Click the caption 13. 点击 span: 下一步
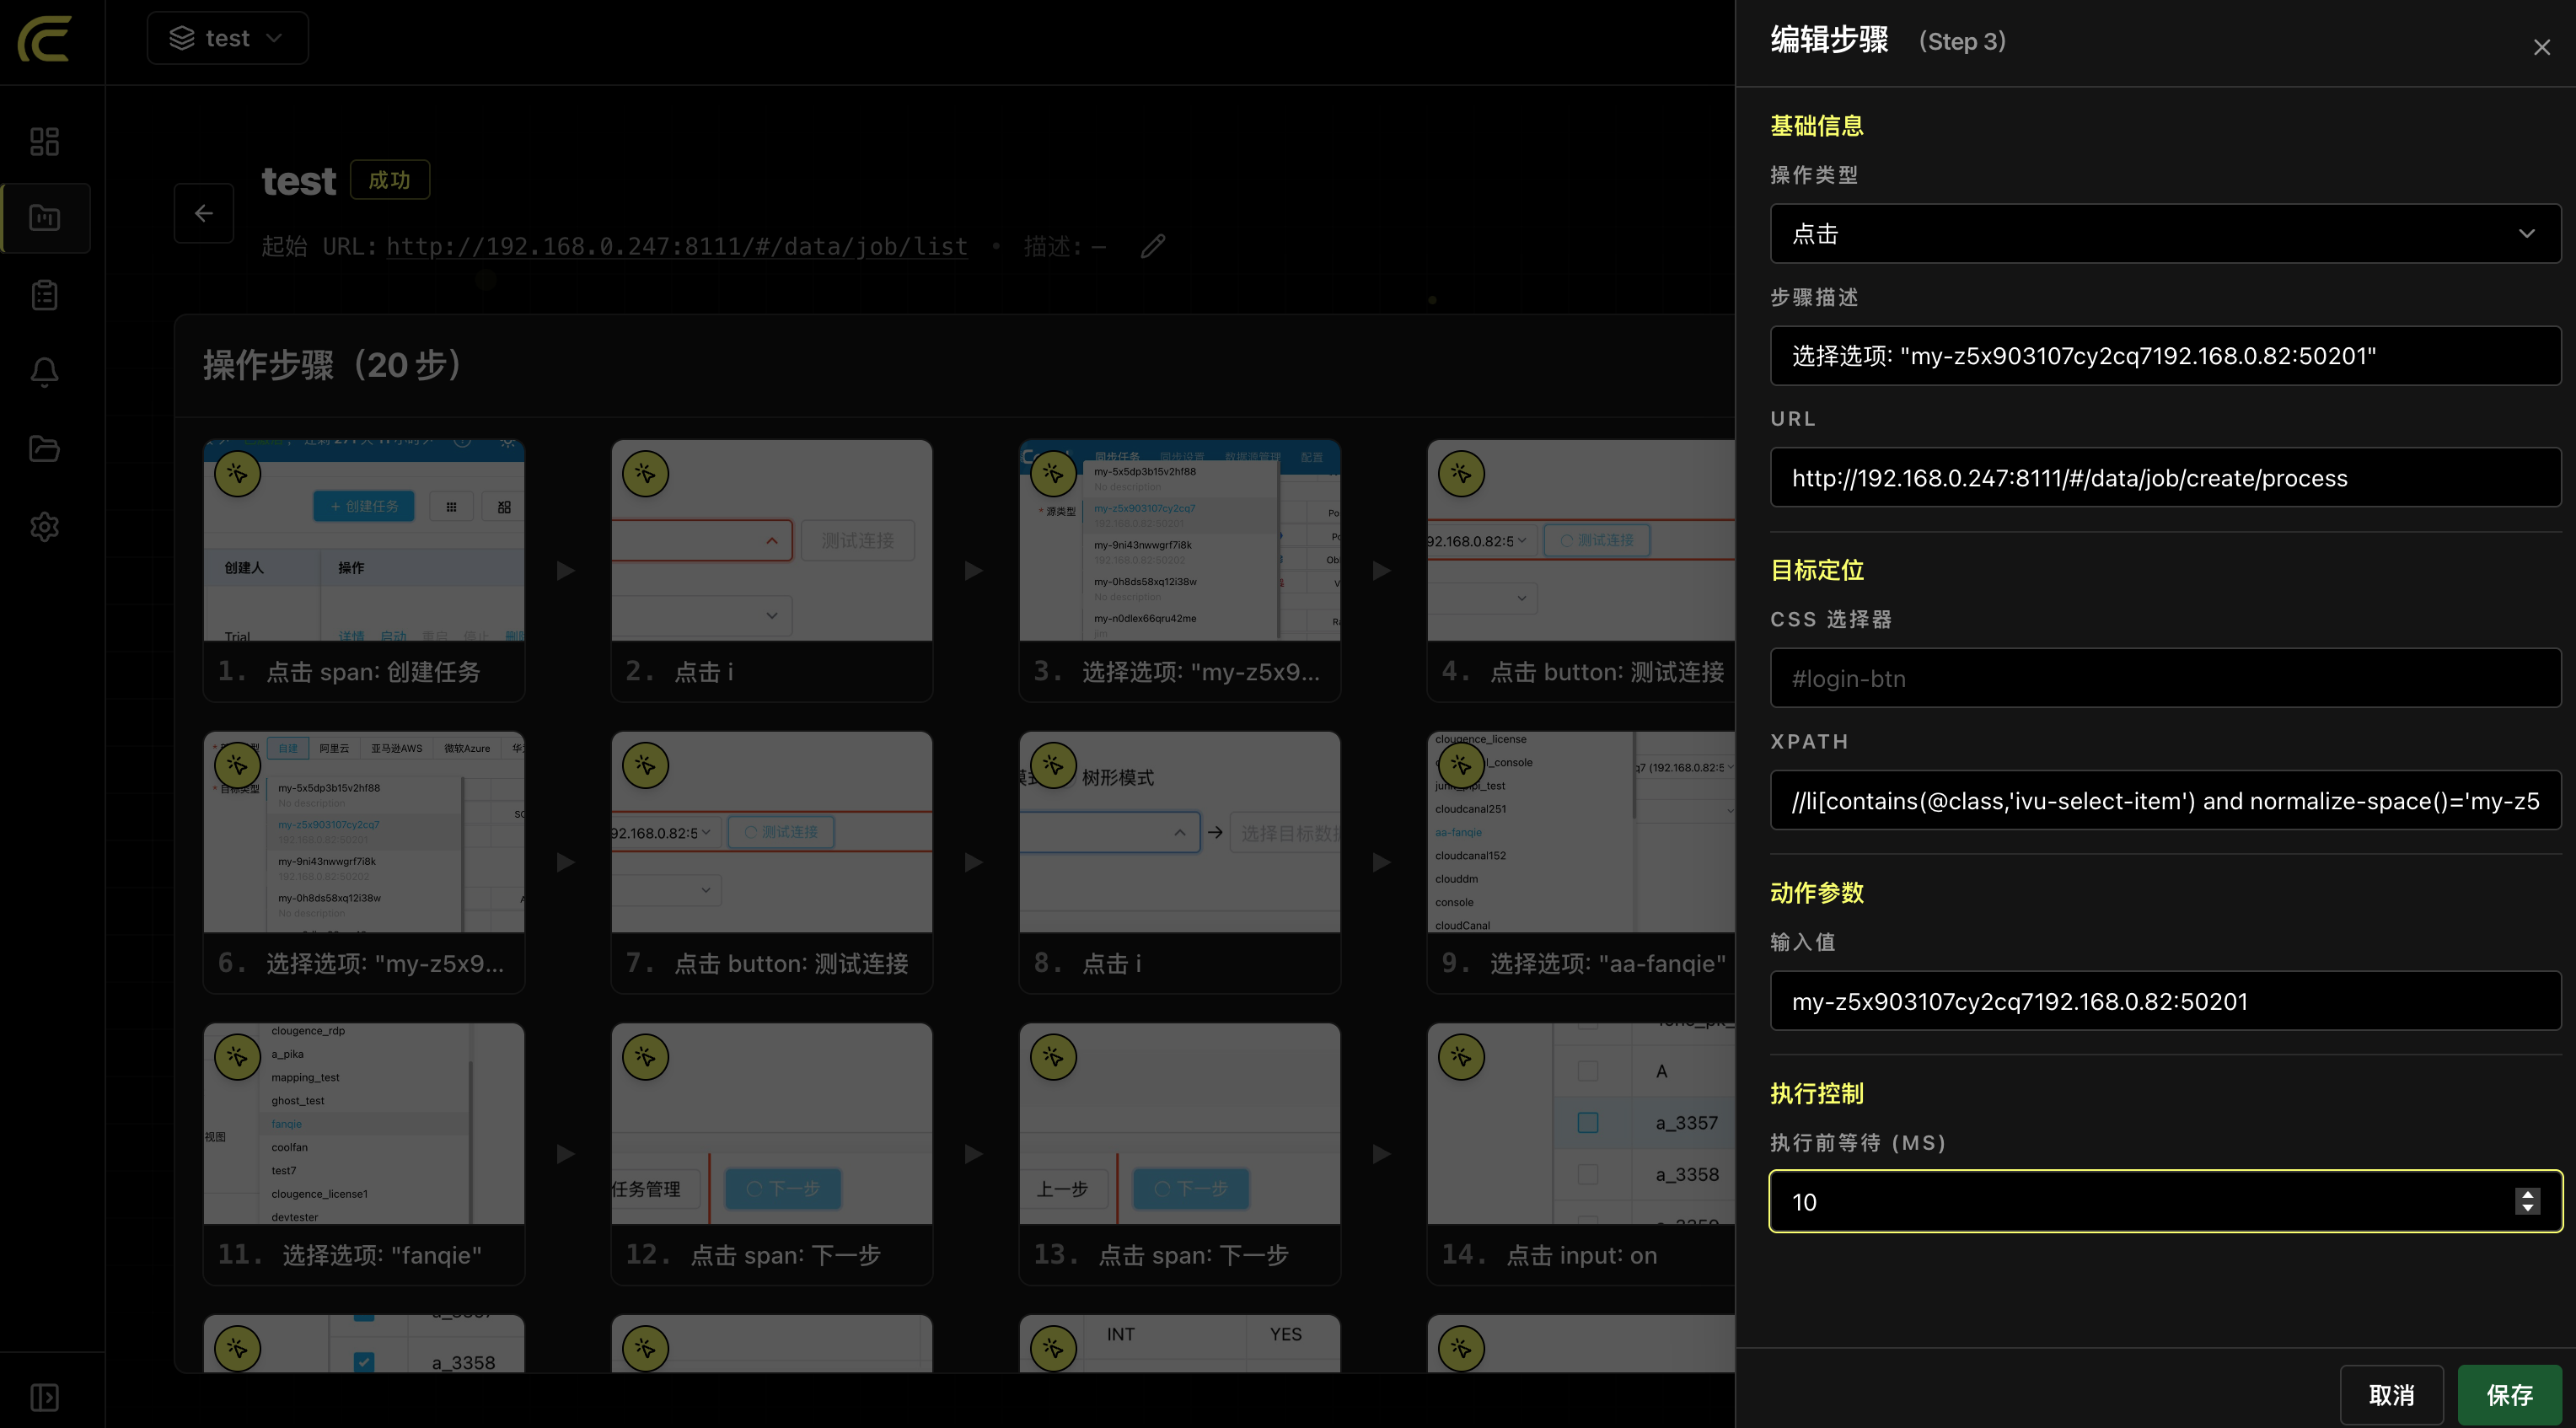This screenshot has width=2576, height=1428. [1161, 1255]
